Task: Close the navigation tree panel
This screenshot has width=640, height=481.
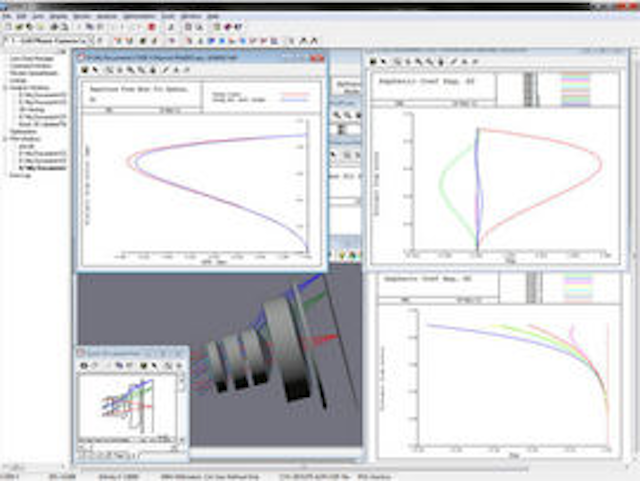Action: click(x=63, y=51)
